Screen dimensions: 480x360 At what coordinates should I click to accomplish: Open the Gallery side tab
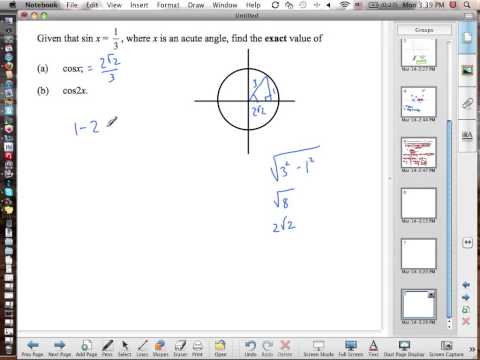point(467,70)
